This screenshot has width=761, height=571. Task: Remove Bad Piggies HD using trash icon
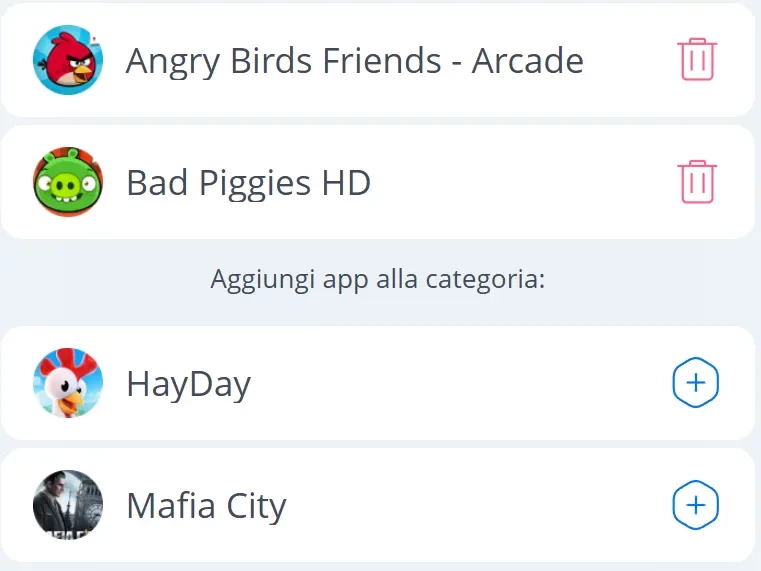(697, 183)
